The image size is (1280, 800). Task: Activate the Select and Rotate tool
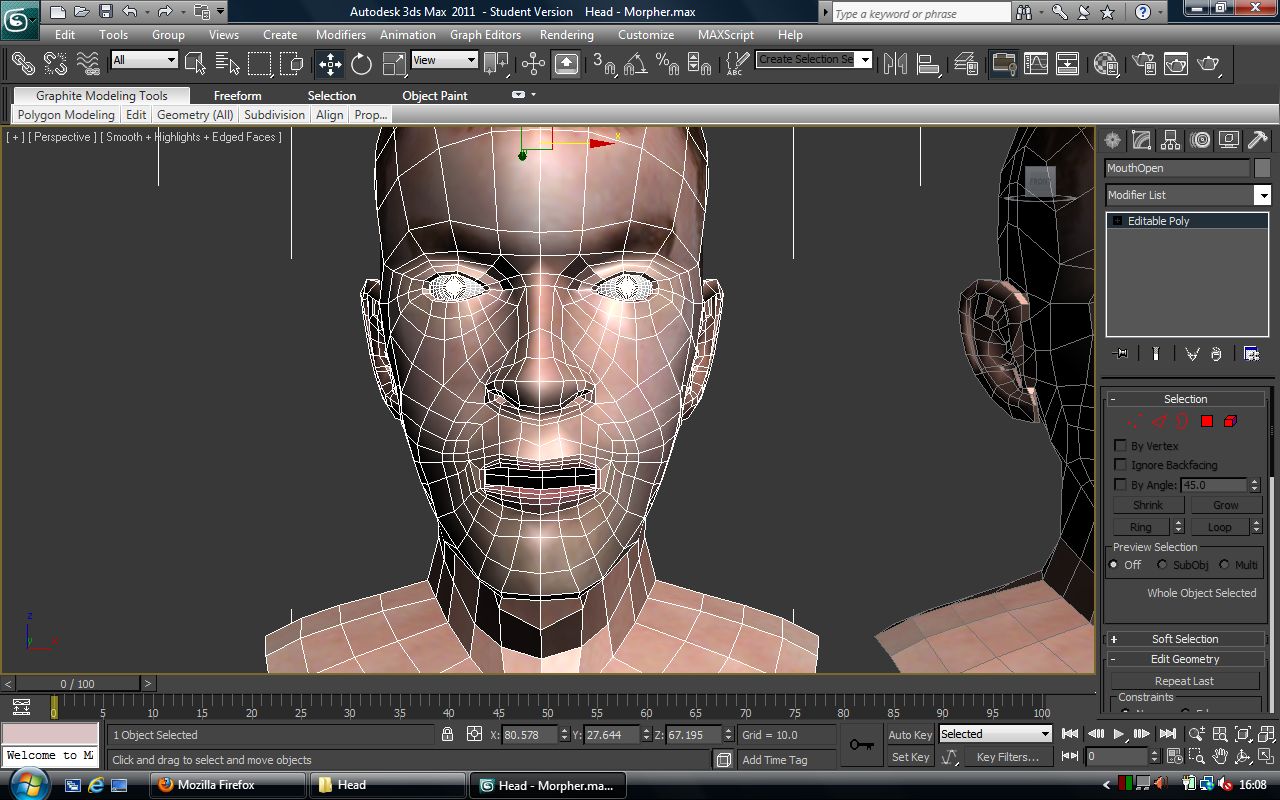coord(361,64)
